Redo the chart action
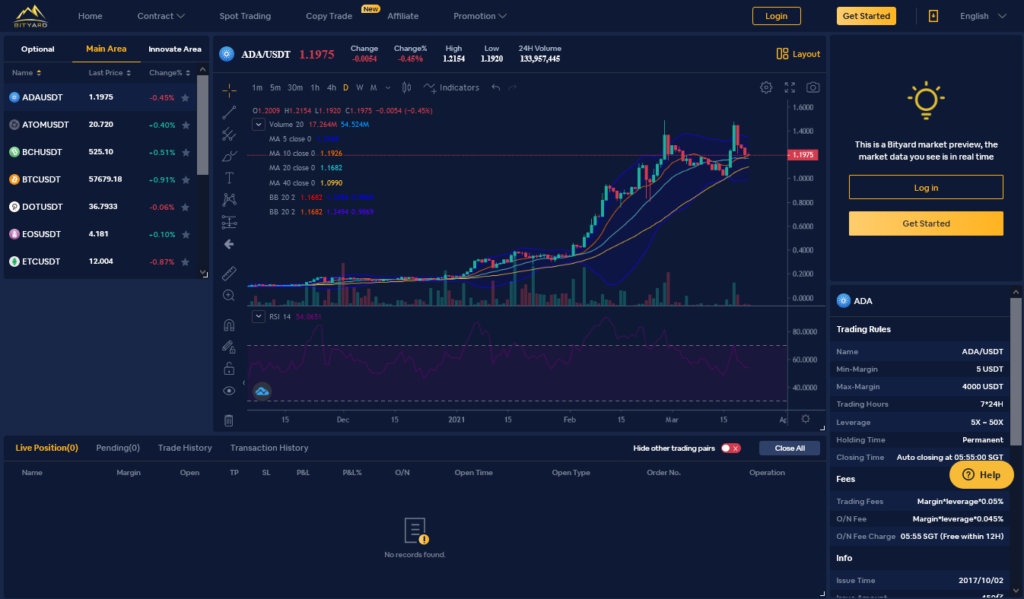Viewport: 1024px width, 599px height. 513,88
